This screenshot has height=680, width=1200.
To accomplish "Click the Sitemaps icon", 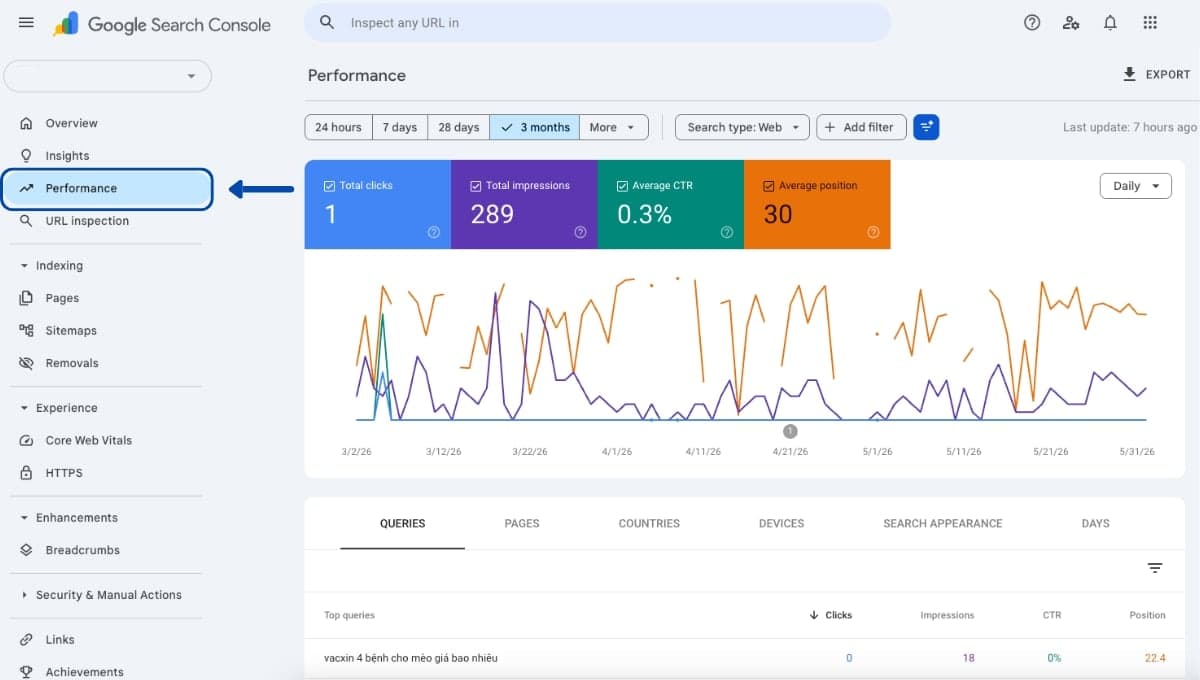I will [x=27, y=331].
